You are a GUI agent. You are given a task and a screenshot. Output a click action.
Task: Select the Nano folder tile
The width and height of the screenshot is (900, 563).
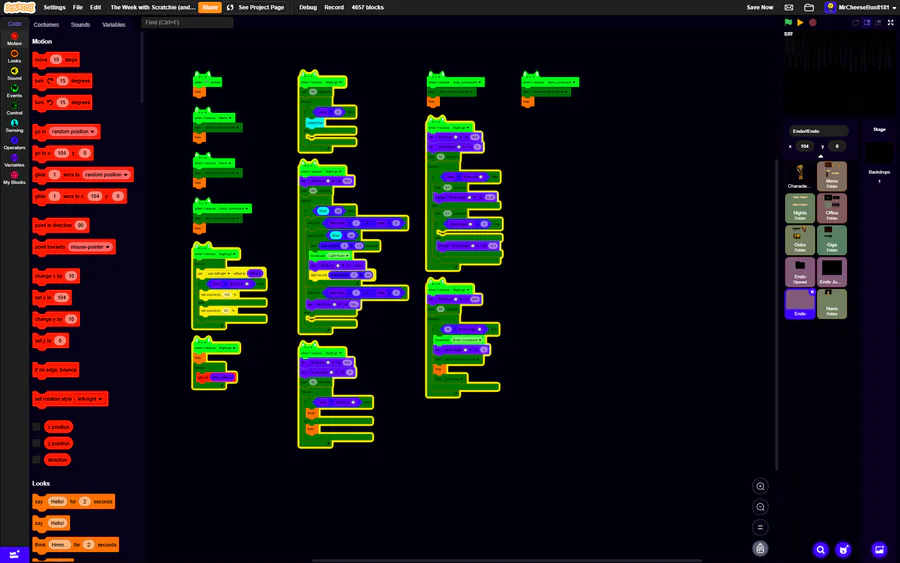pyautogui.click(x=832, y=304)
